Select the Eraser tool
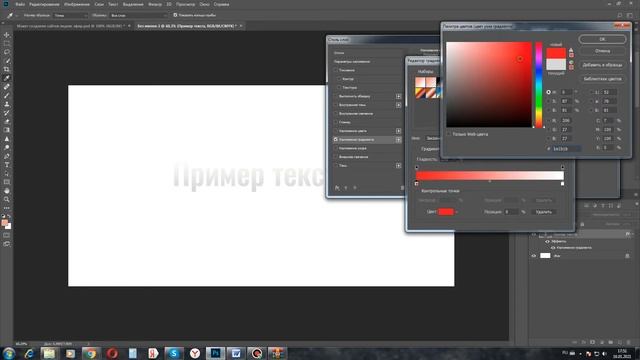This screenshot has height=360, width=640. click(7, 121)
